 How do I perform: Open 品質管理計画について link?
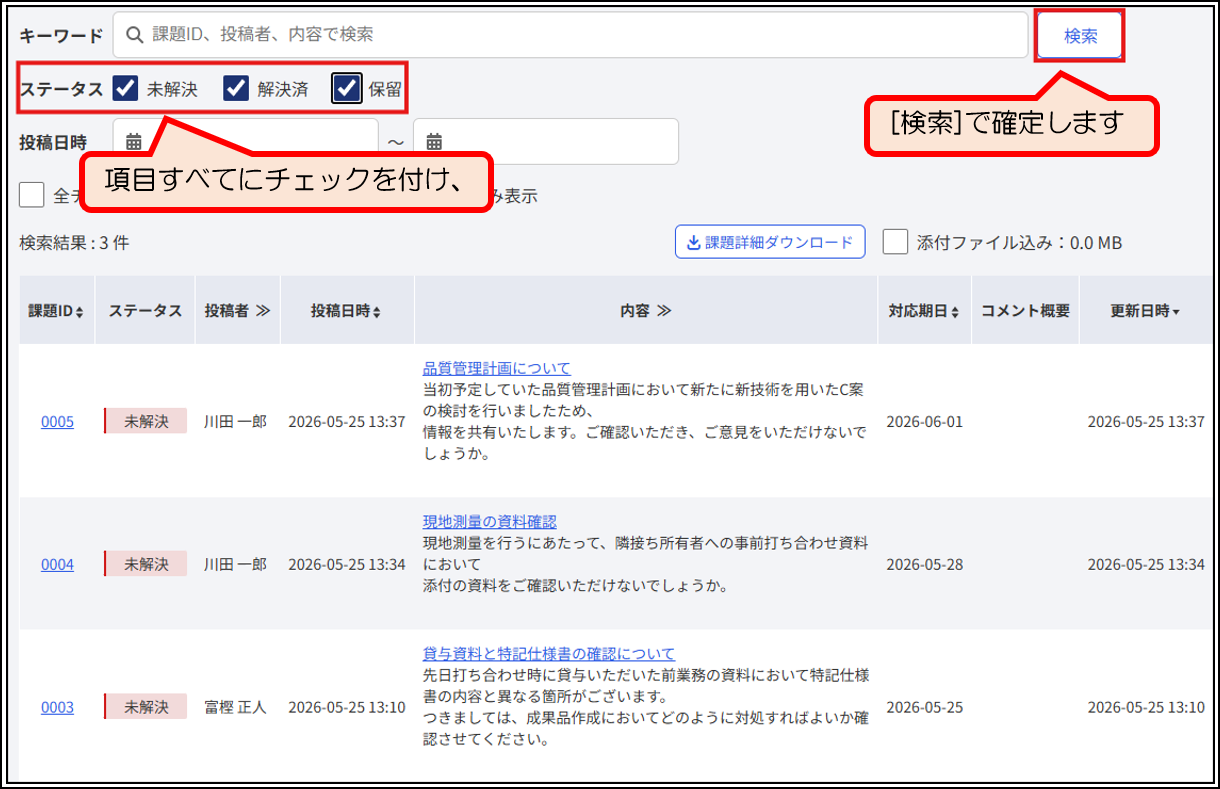pyautogui.click(x=497, y=368)
